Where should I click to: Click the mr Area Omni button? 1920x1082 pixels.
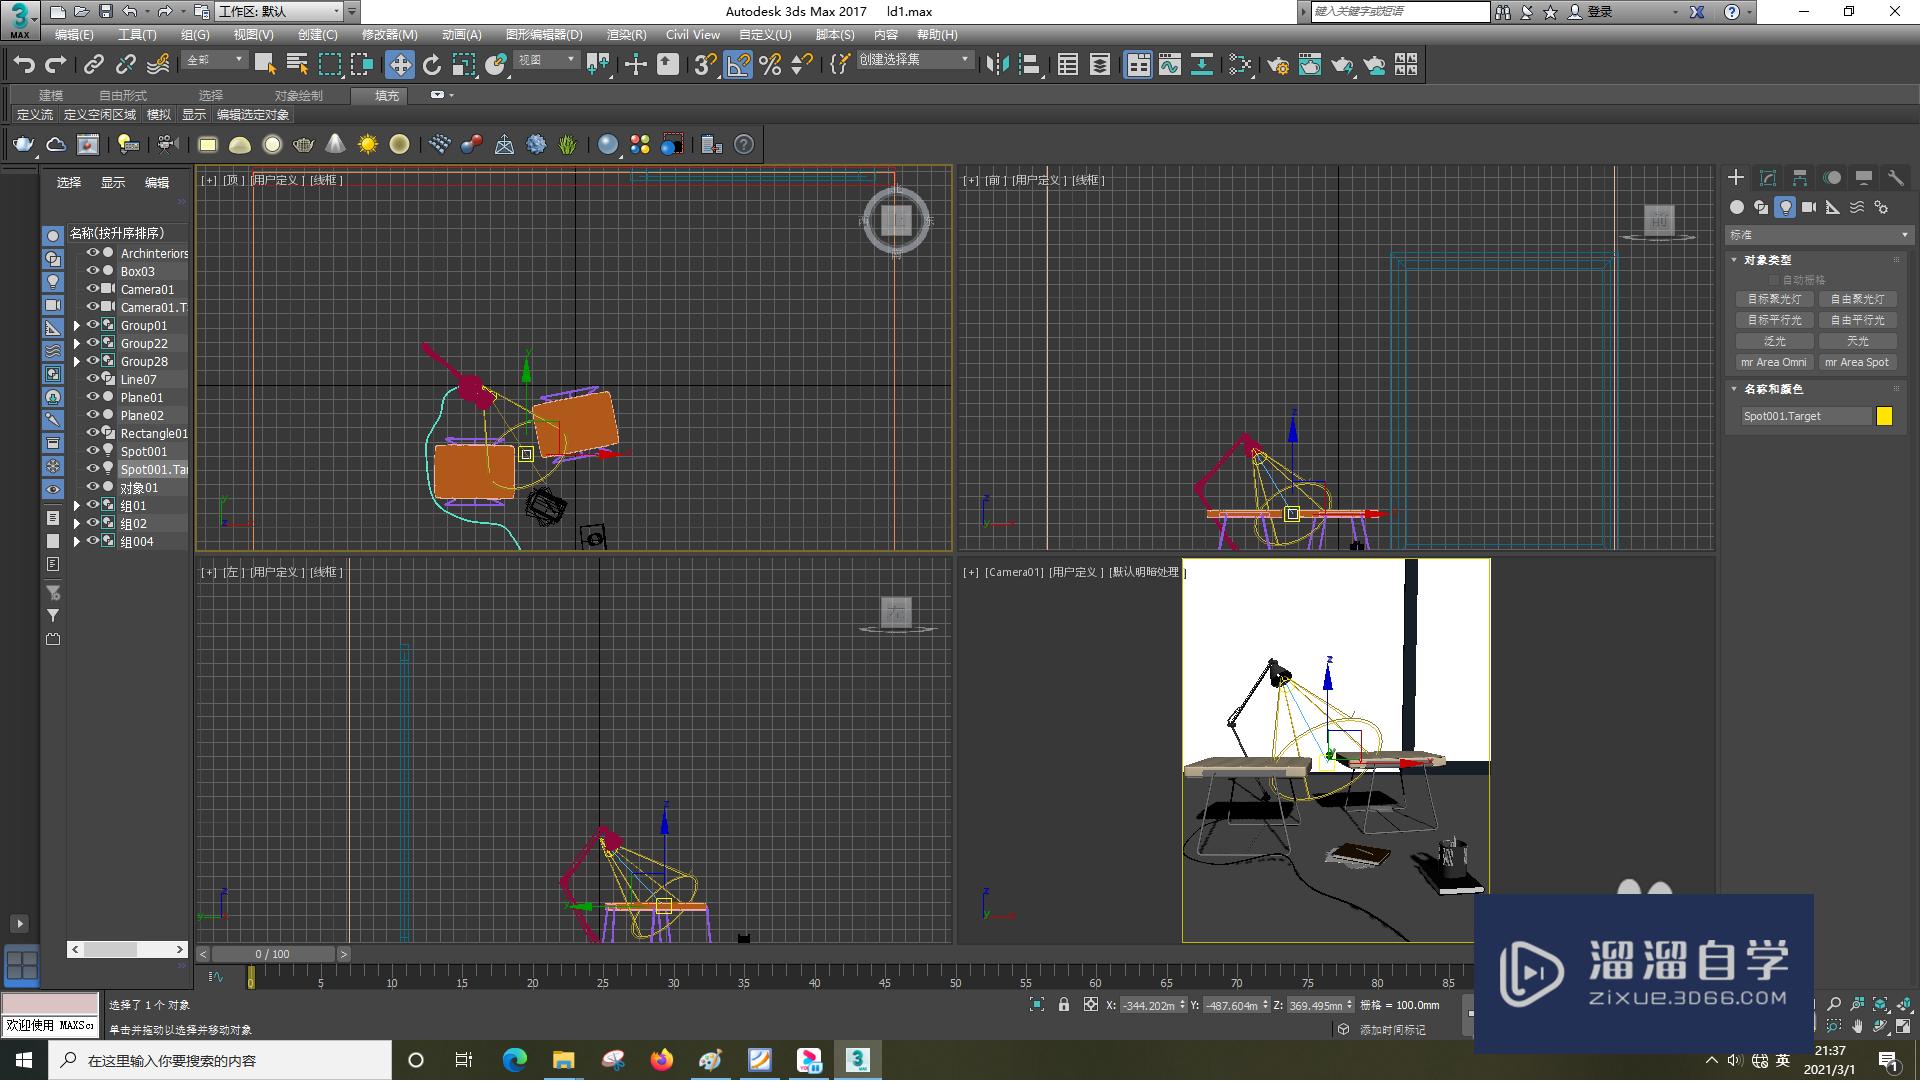point(1775,362)
